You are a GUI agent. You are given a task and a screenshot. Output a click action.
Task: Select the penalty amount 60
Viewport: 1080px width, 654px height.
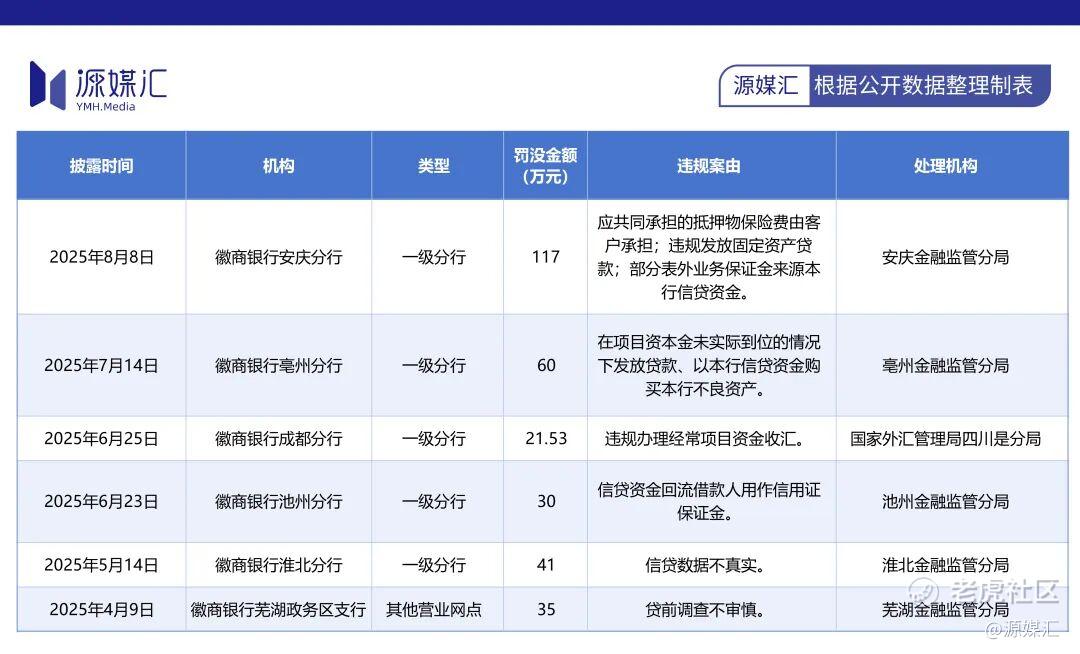click(546, 366)
